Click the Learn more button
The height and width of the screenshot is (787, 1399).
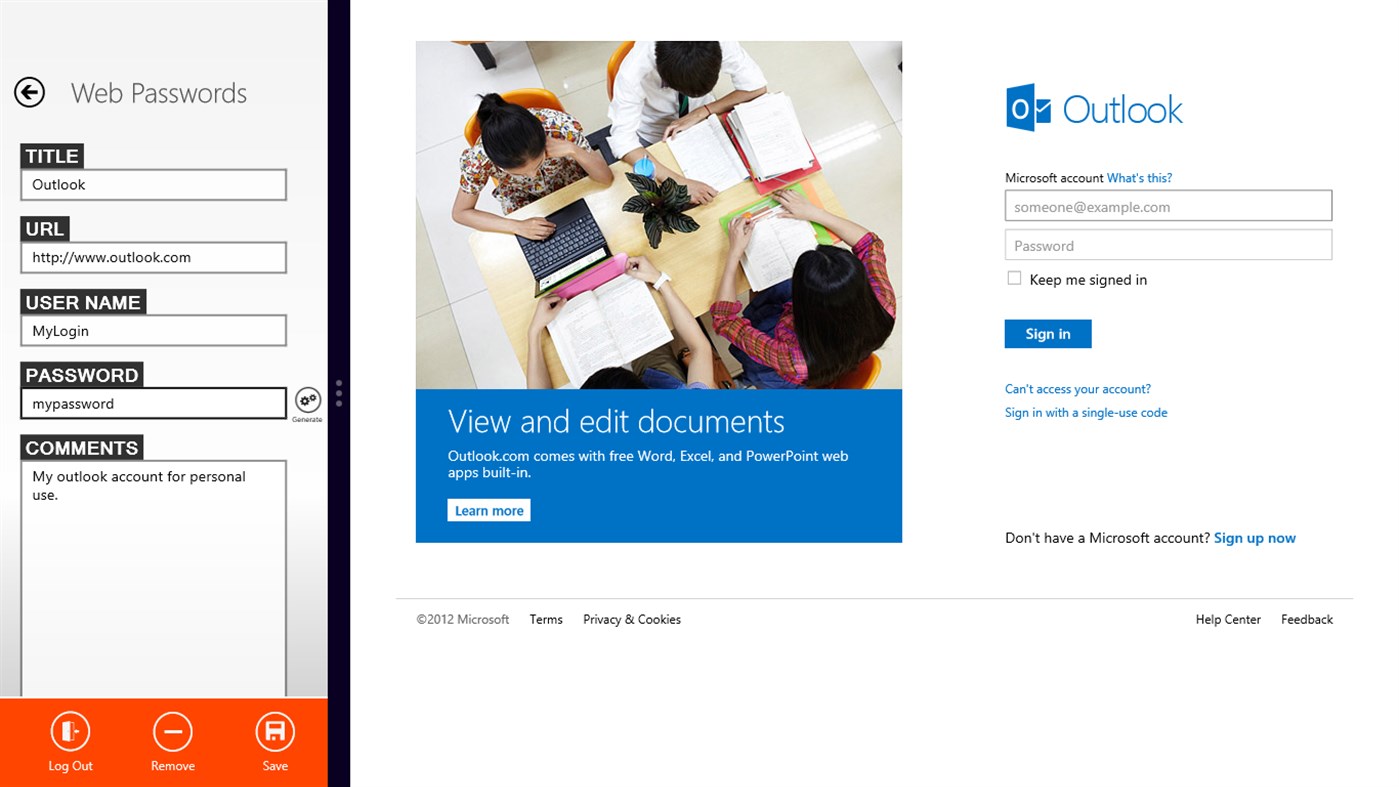click(489, 511)
